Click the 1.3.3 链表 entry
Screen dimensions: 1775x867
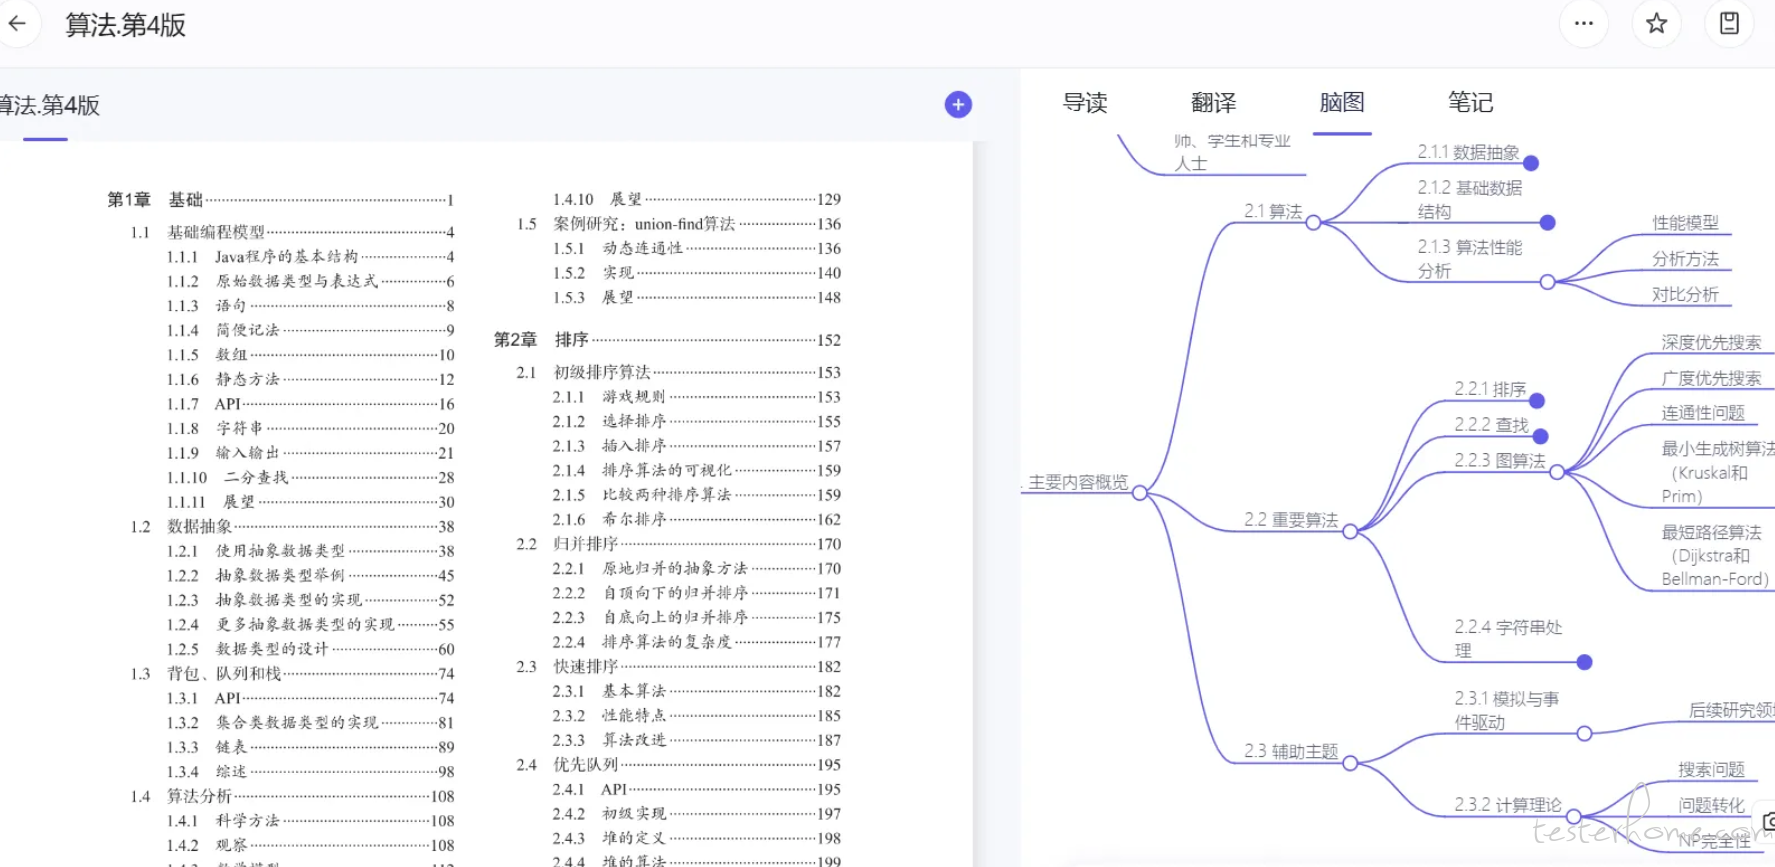(x=311, y=747)
